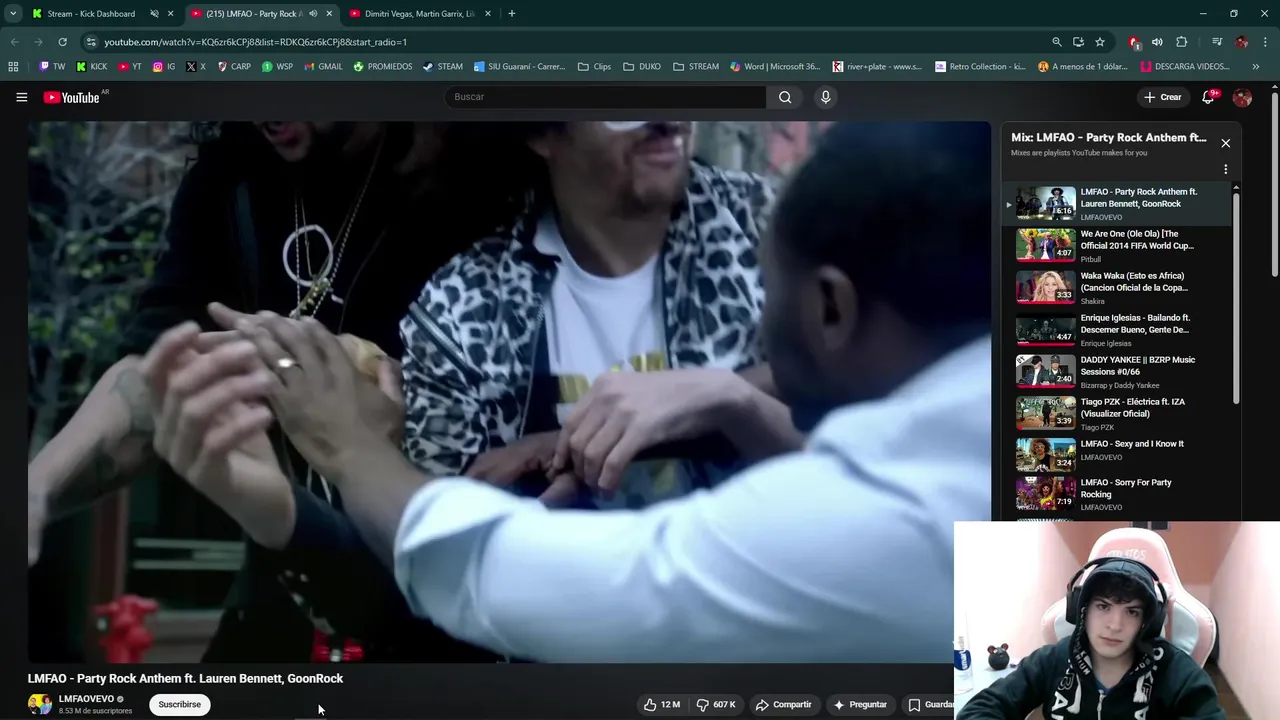This screenshot has height=720, width=1280.
Task: Open the LMFAOVEVO channel avatar
Action: click(40, 704)
